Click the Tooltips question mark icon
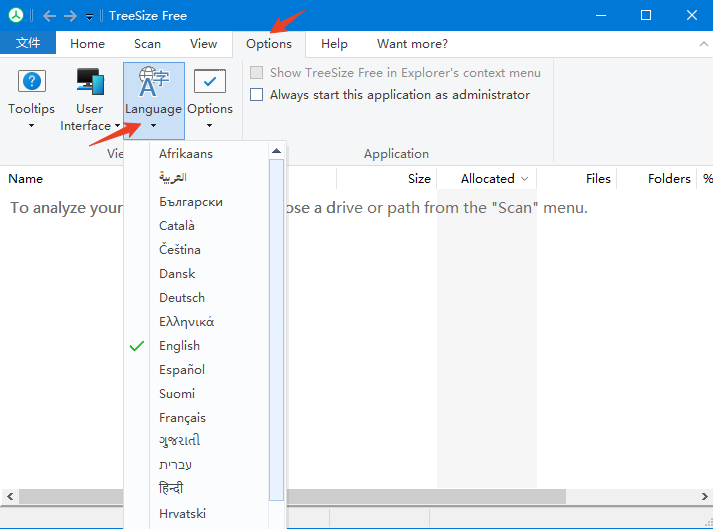 coord(32,82)
